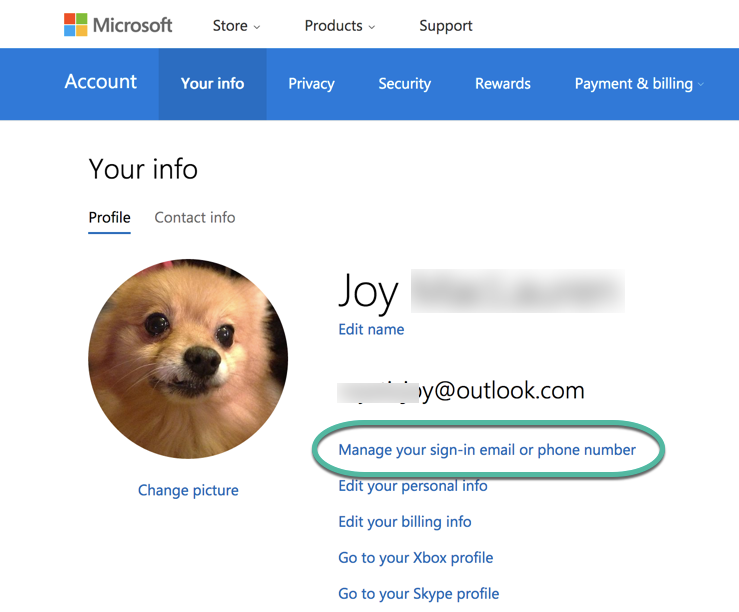Click the Microsoft logo
Viewport: 739px width, 612px height.
click(x=118, y=25)
